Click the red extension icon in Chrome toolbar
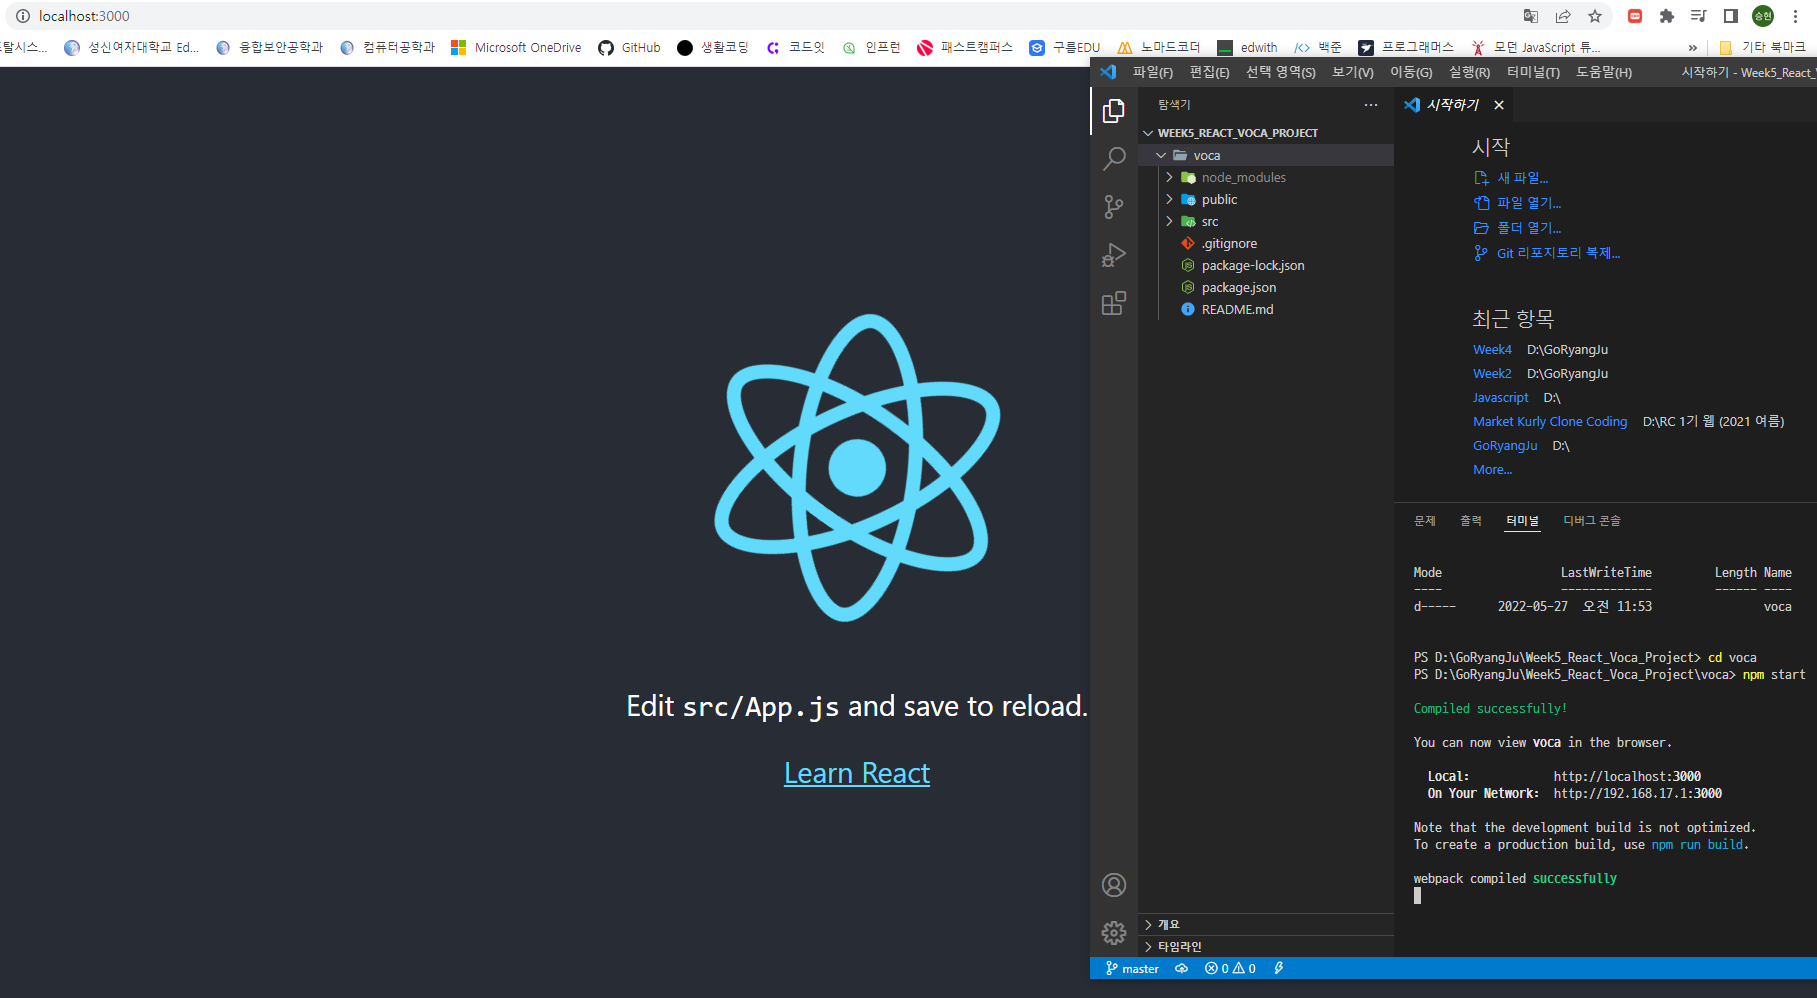The height and width of the screenshot is (998, 1817). click(1635, 16)
